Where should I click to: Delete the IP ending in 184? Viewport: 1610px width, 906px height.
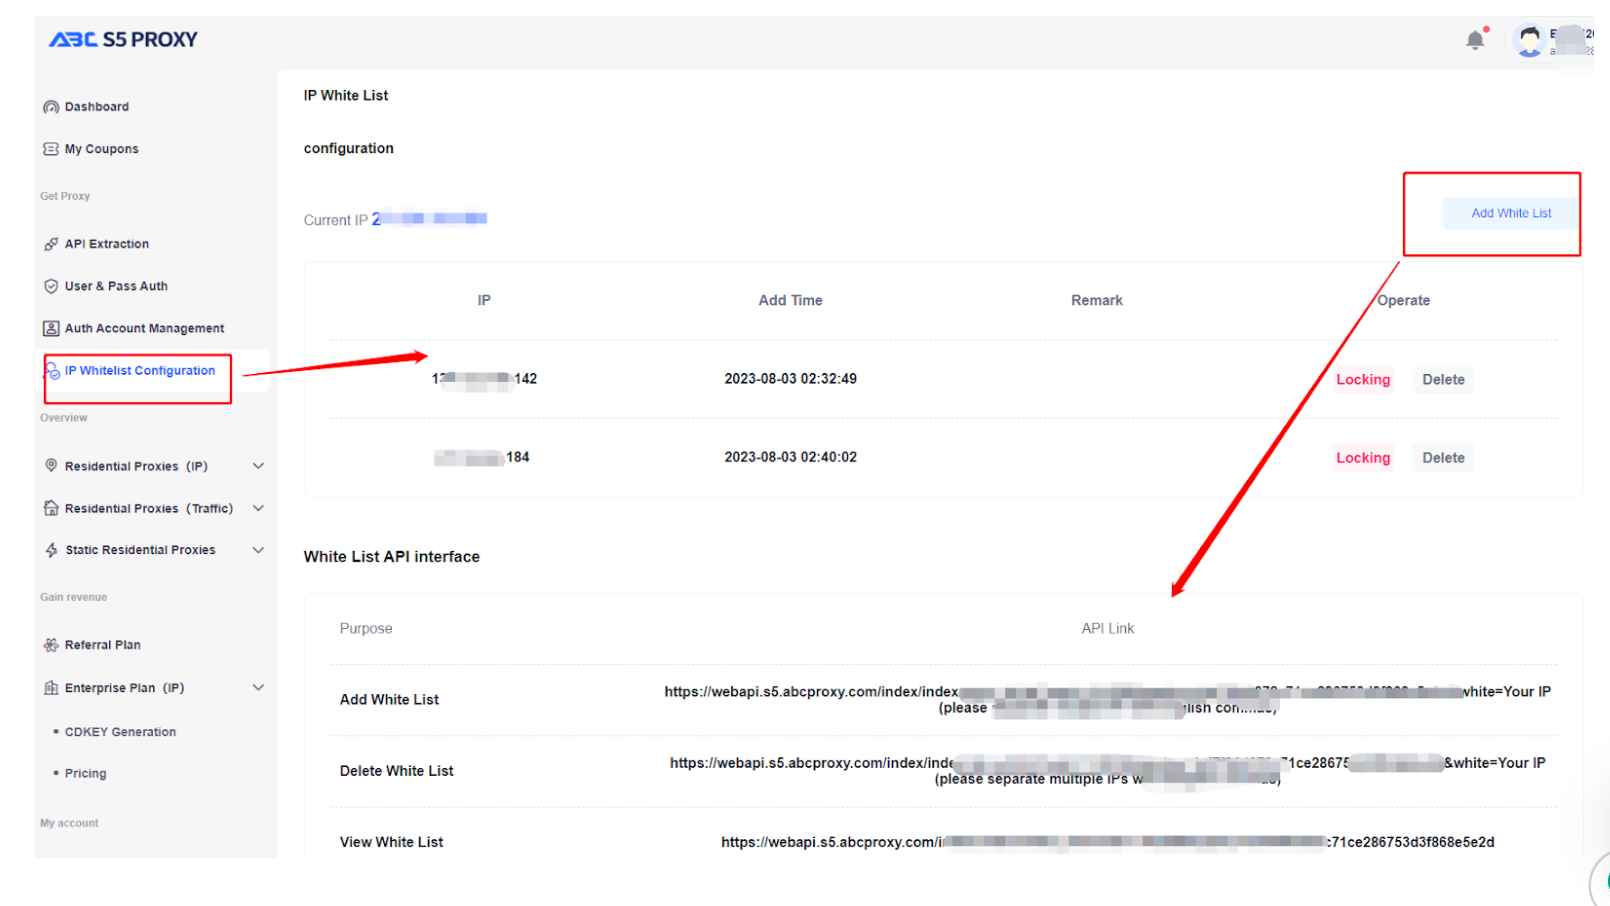(1443, 458)
